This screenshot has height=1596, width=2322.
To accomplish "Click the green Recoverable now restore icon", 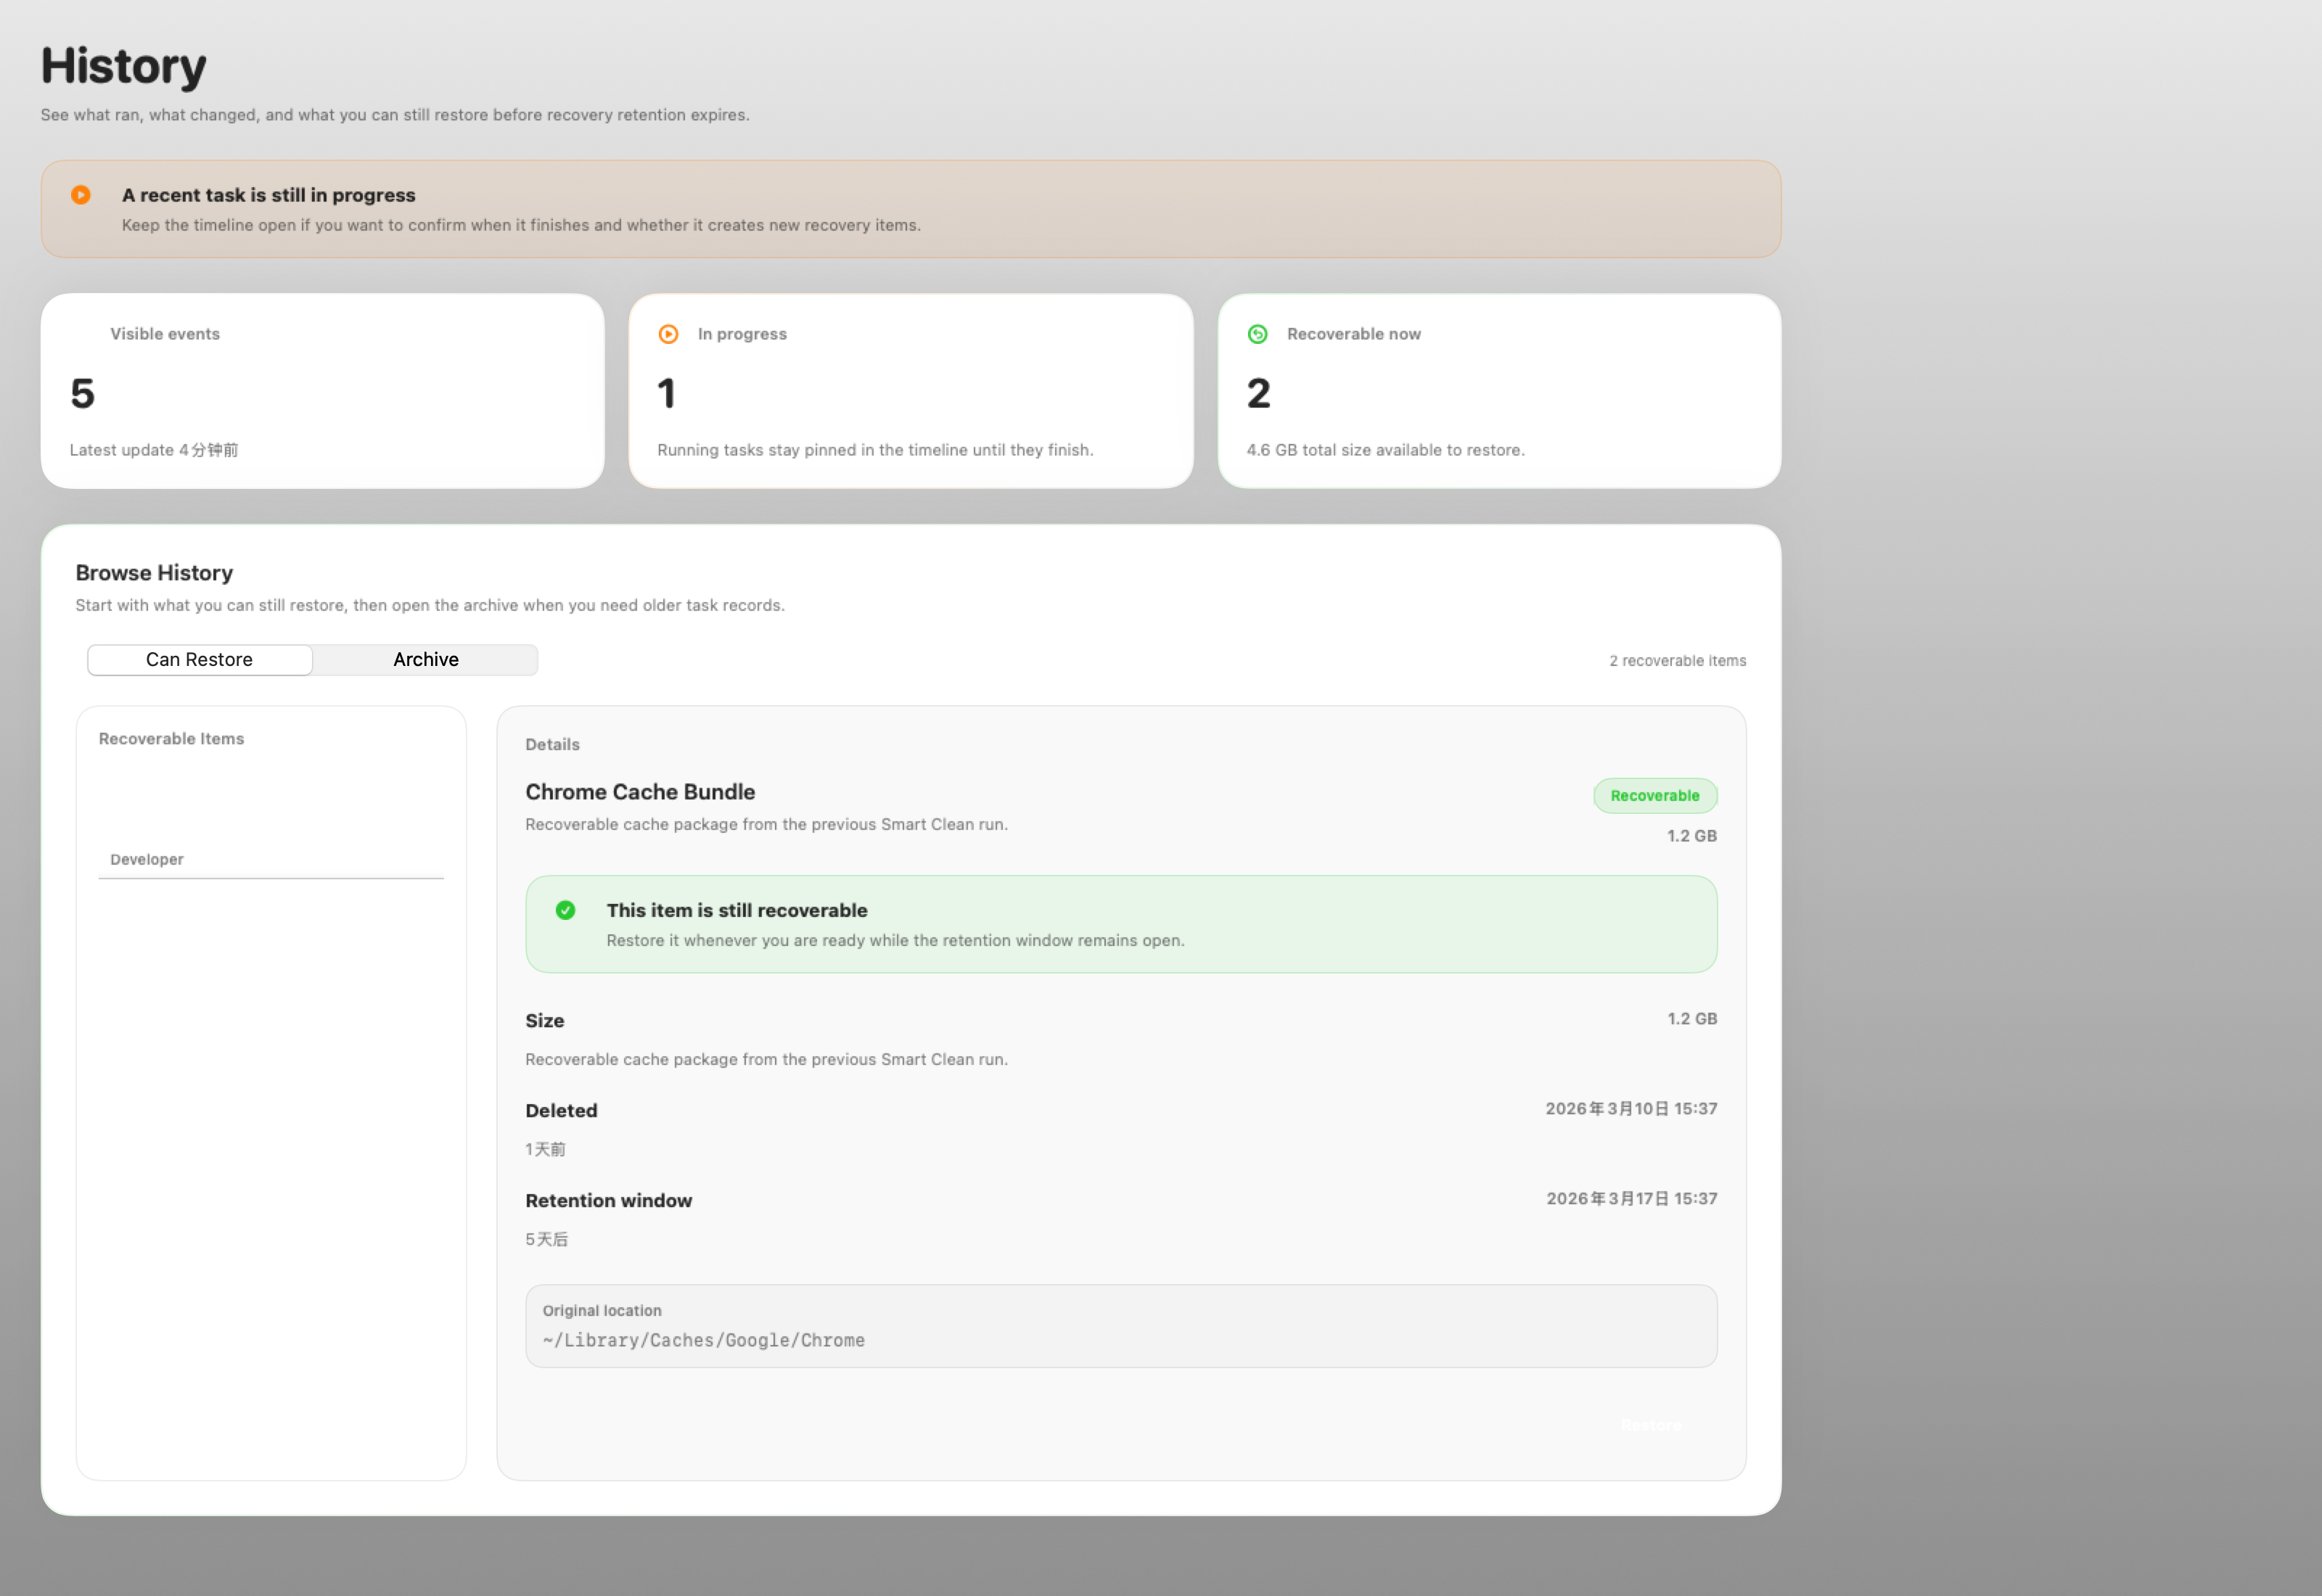I will tap(1257, 334).
